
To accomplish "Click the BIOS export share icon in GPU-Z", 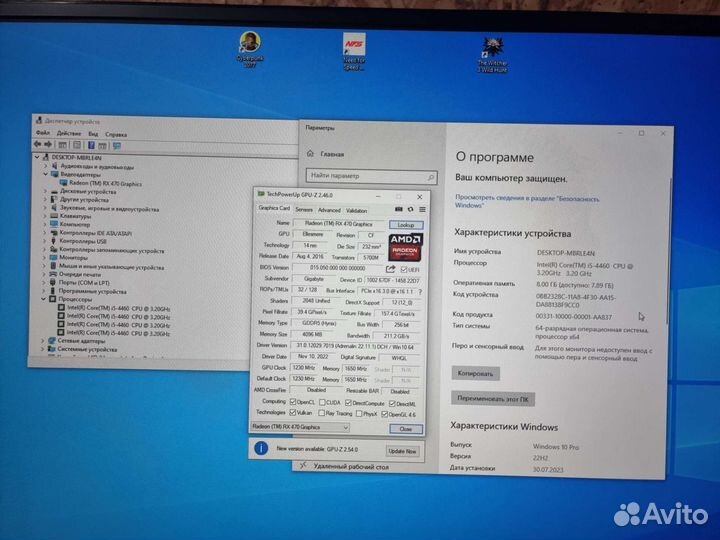I will click(390, 269).
